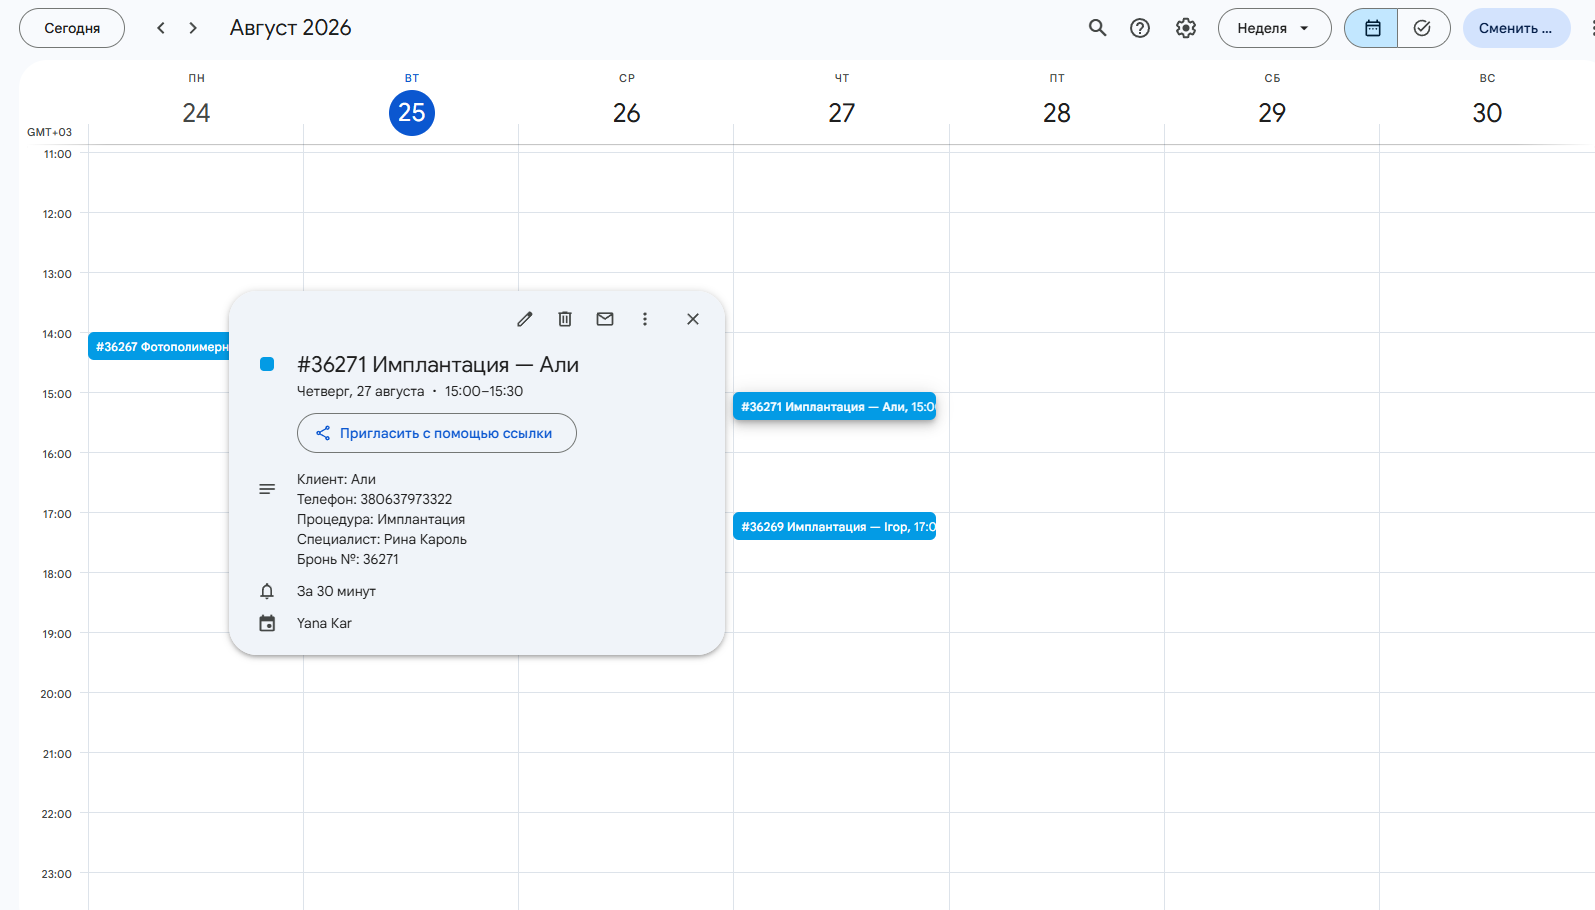Screen dimensions: 1595x910
Task: Click the Специалист: Рина Кароль line
Action: [382, 539]
